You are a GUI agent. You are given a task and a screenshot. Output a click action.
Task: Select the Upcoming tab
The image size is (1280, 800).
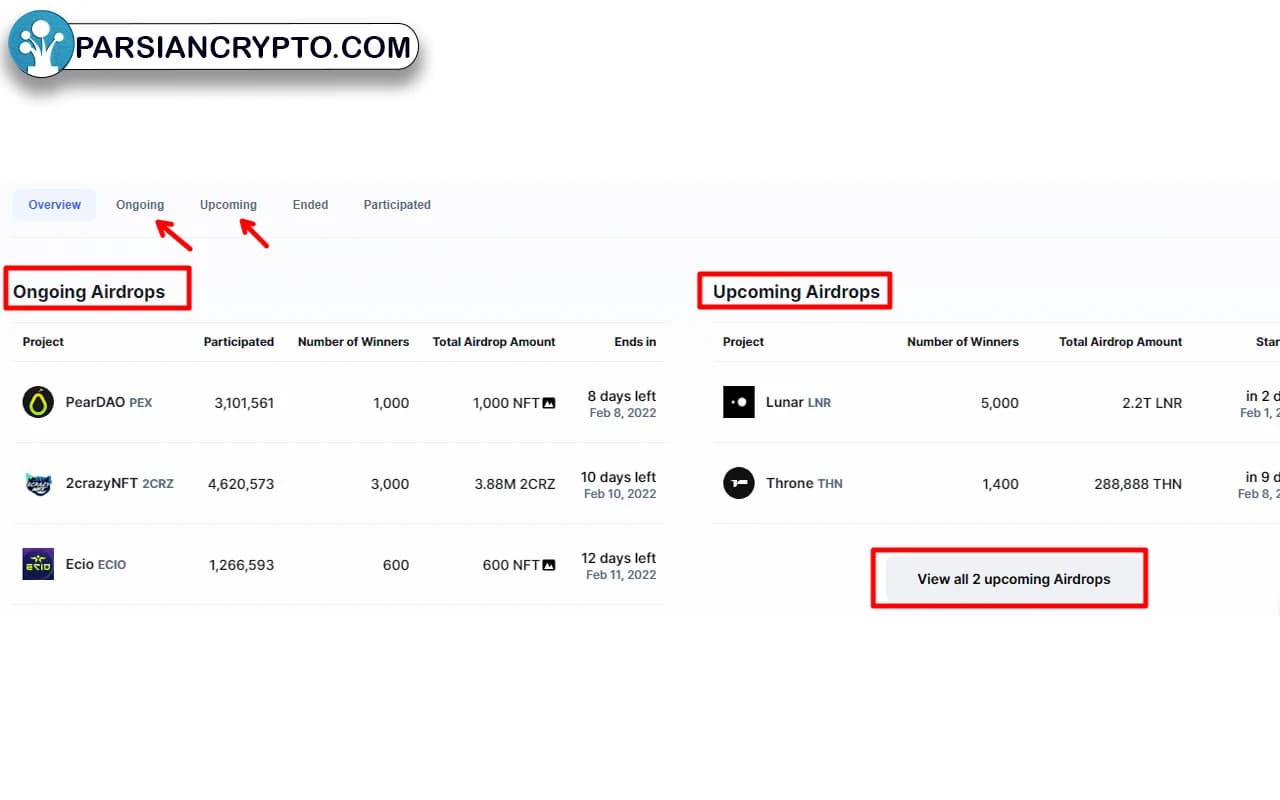[228, 205]
